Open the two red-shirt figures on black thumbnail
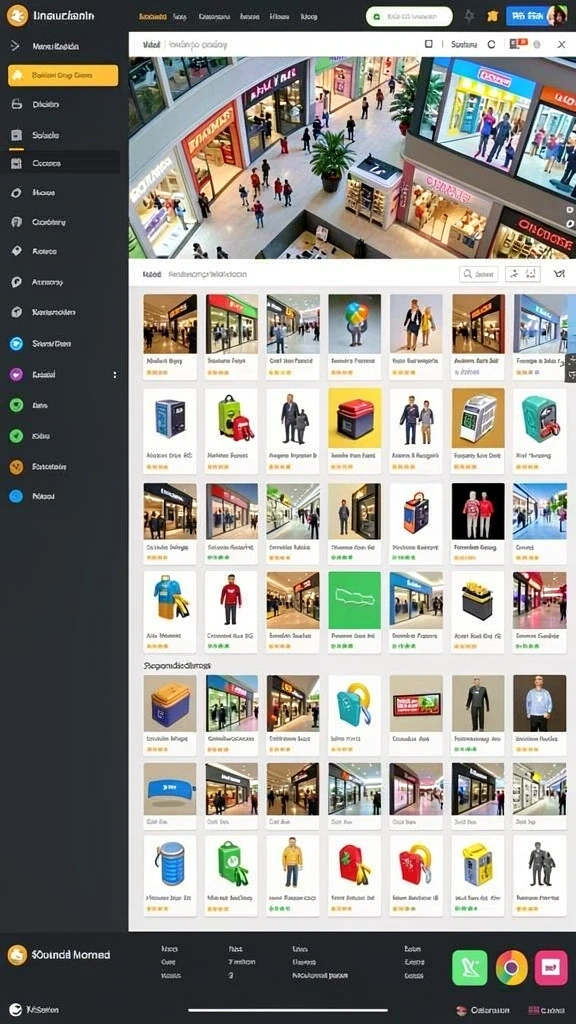This screenshot has width=576, height=1024. tap(478, 511)
